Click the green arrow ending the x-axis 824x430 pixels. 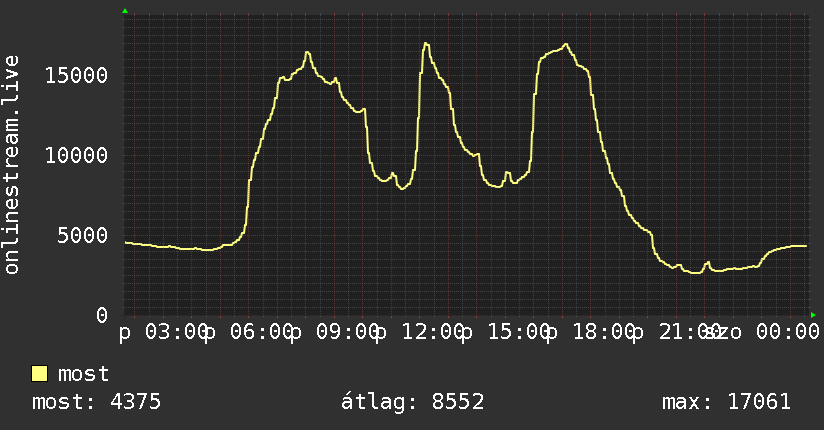click(813, 315)
